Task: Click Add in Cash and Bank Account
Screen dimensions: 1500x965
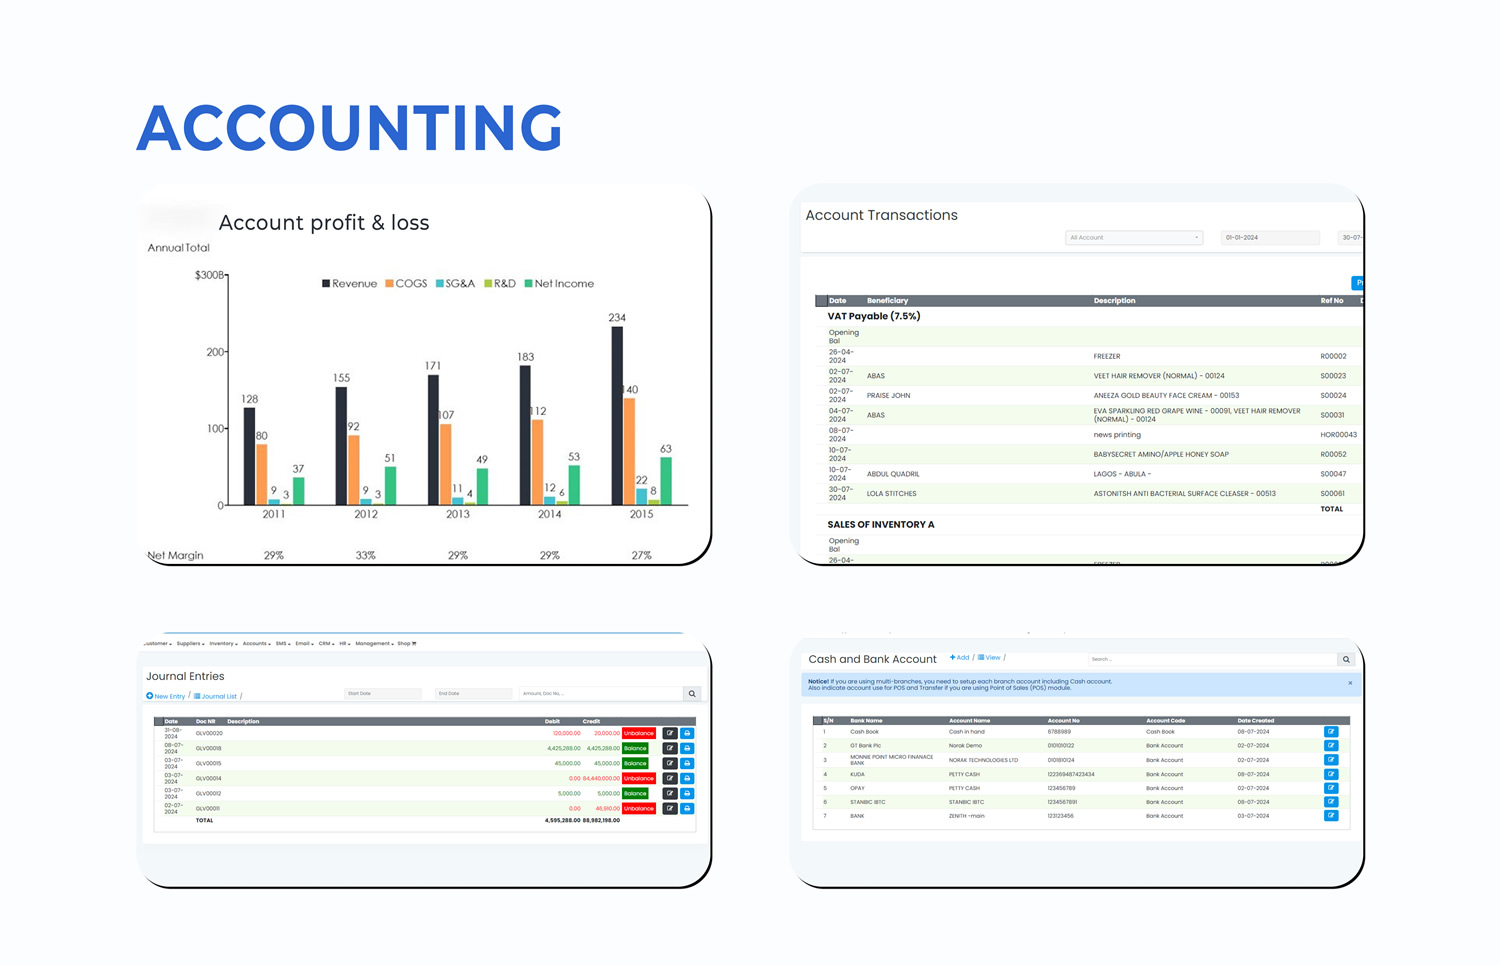Action: pyautogui.click(x=959, y=658)
